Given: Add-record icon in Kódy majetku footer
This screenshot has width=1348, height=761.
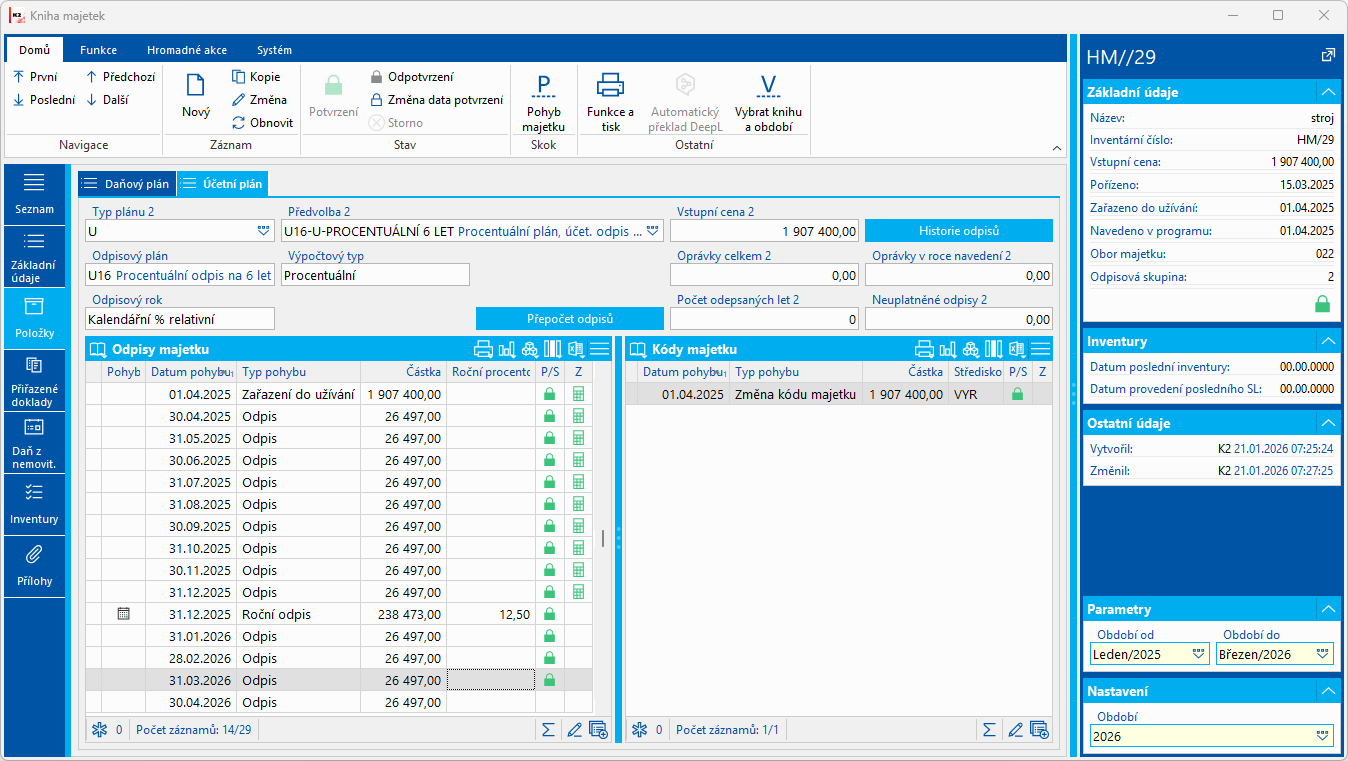Looking at the screenshot, I should pyautogui.click(x=1039, y=730).
